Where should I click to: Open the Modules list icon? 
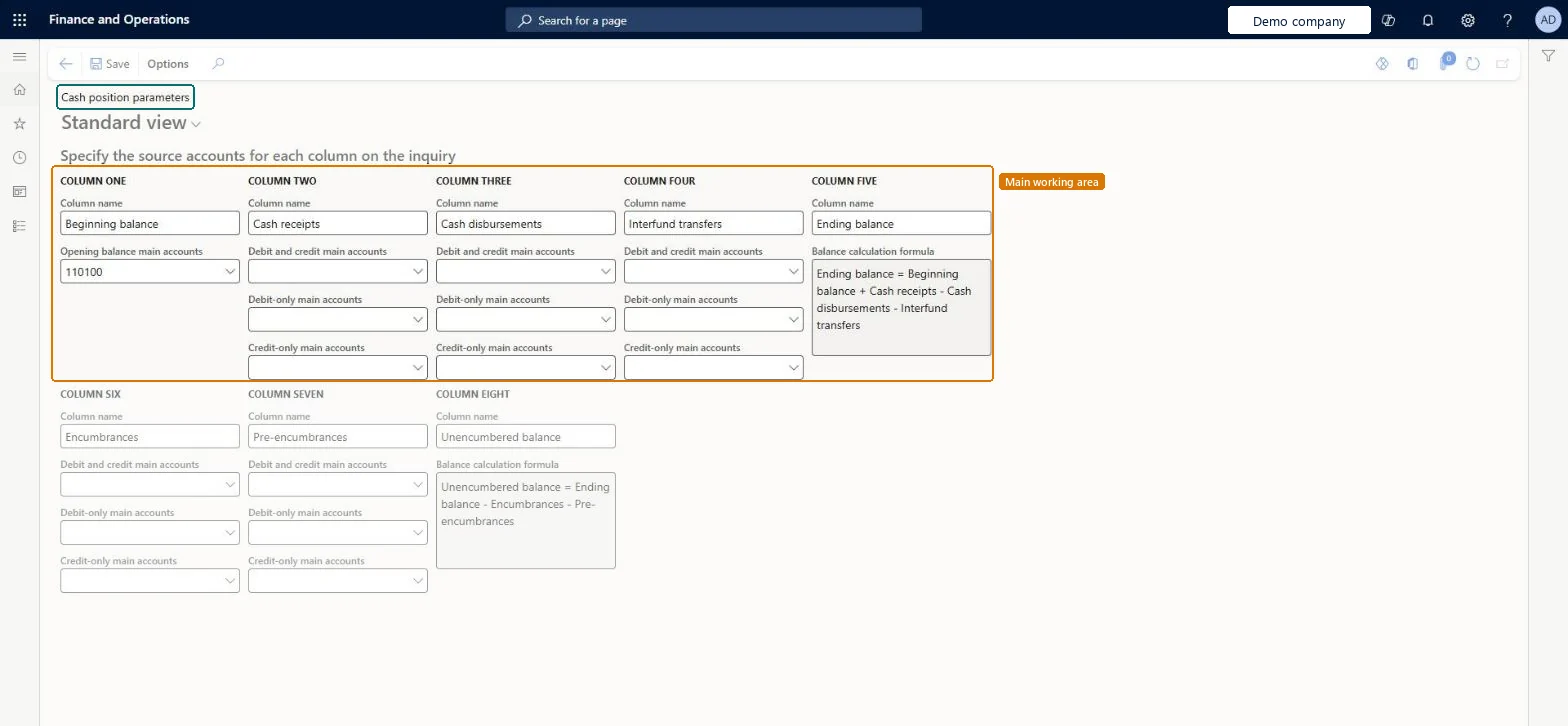(x=19, y=226)
